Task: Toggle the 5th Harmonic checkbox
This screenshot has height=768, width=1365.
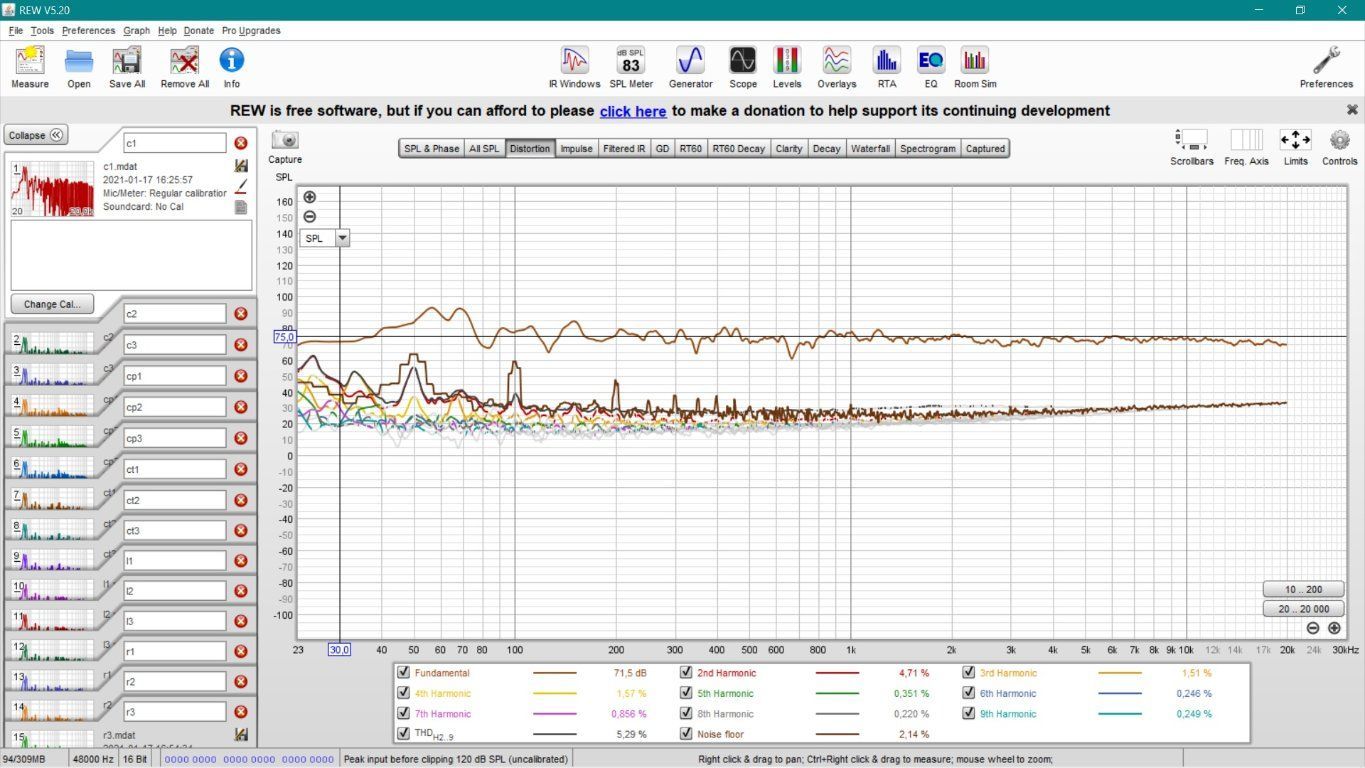Action: (686, 693)
